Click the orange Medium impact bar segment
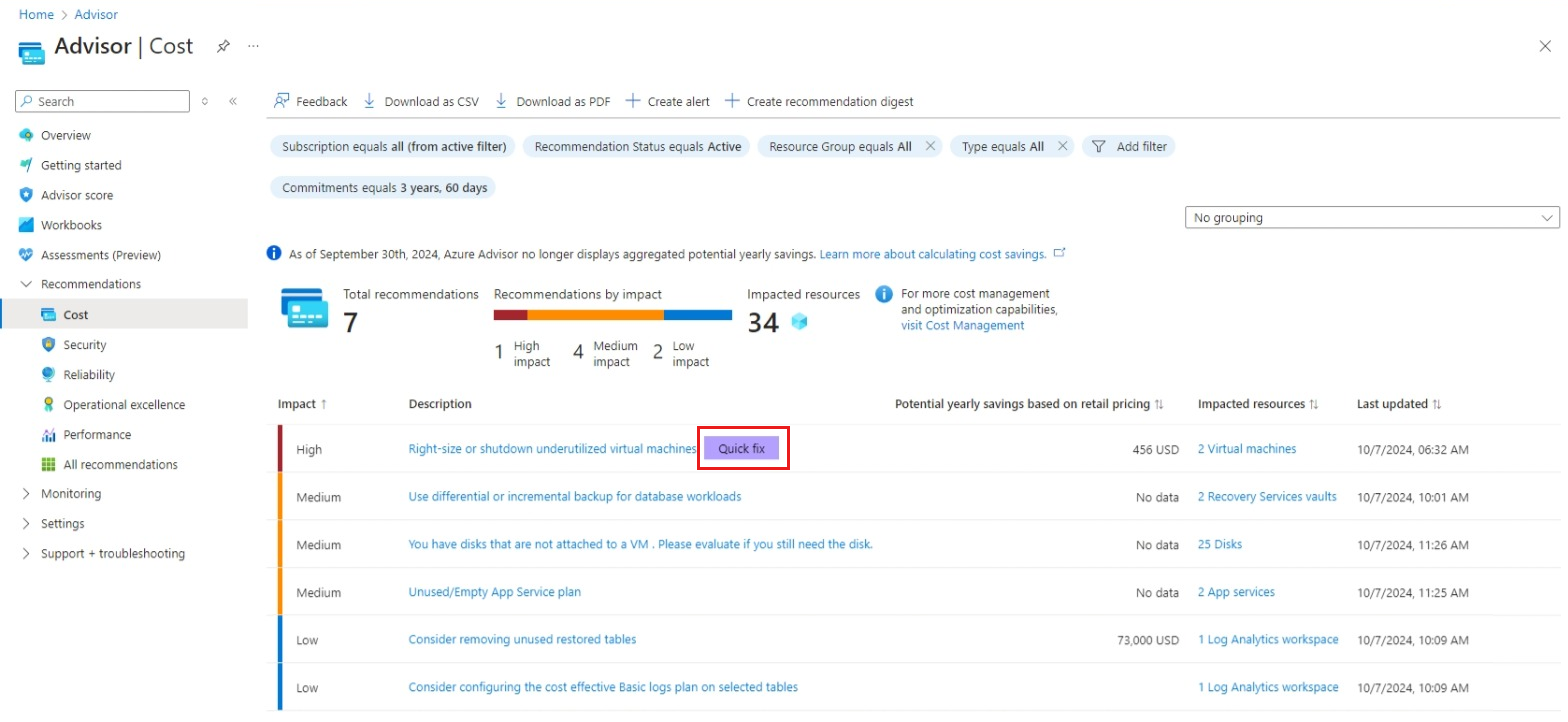The width and height of the screenshot is (1568, 722). click(595, 315)
